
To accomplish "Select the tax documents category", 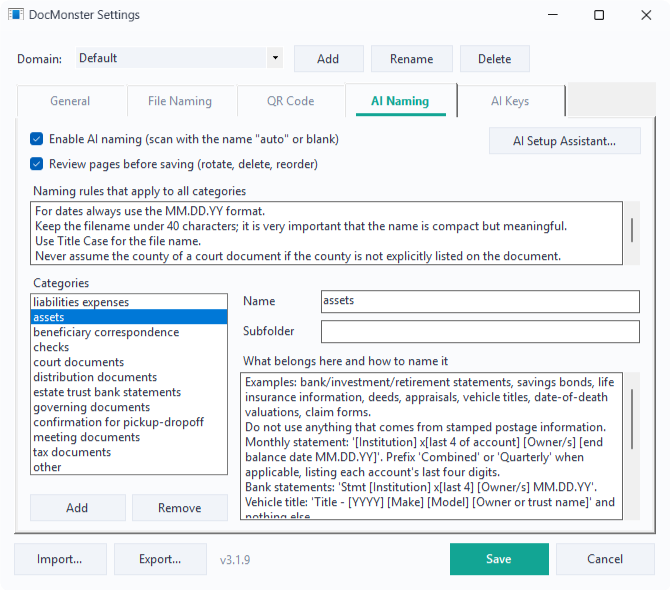I will [x=129, y=452].
